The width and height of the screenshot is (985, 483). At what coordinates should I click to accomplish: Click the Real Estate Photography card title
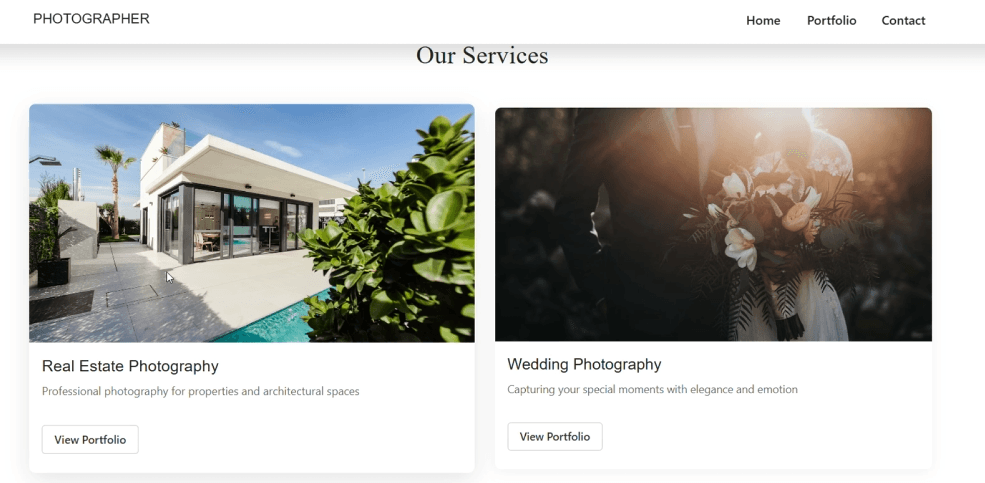point(130,366)
